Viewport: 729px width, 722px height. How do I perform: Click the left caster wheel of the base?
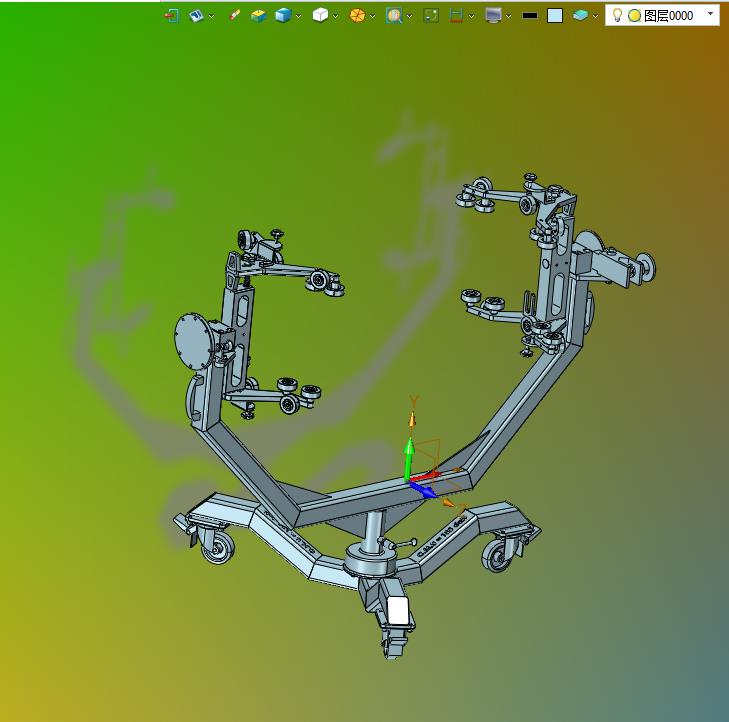click(x=218, y=547)
